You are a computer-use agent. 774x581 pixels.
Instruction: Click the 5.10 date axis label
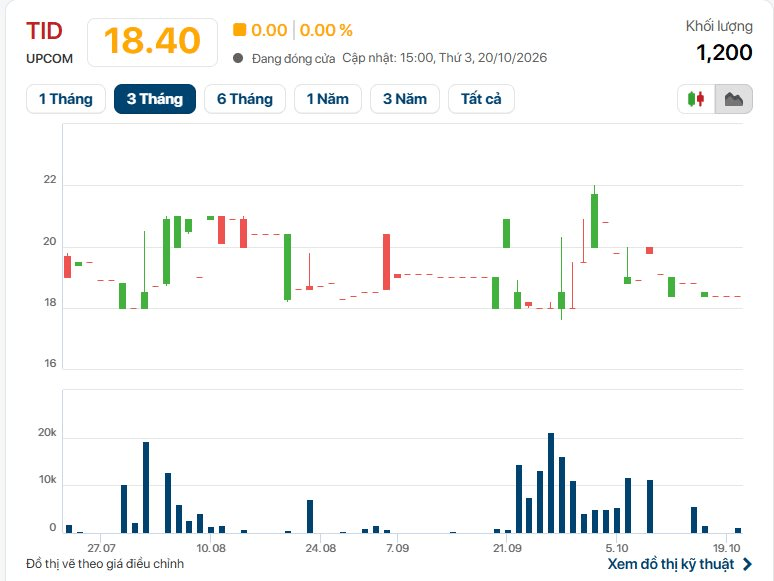click(x=617, y=548)
